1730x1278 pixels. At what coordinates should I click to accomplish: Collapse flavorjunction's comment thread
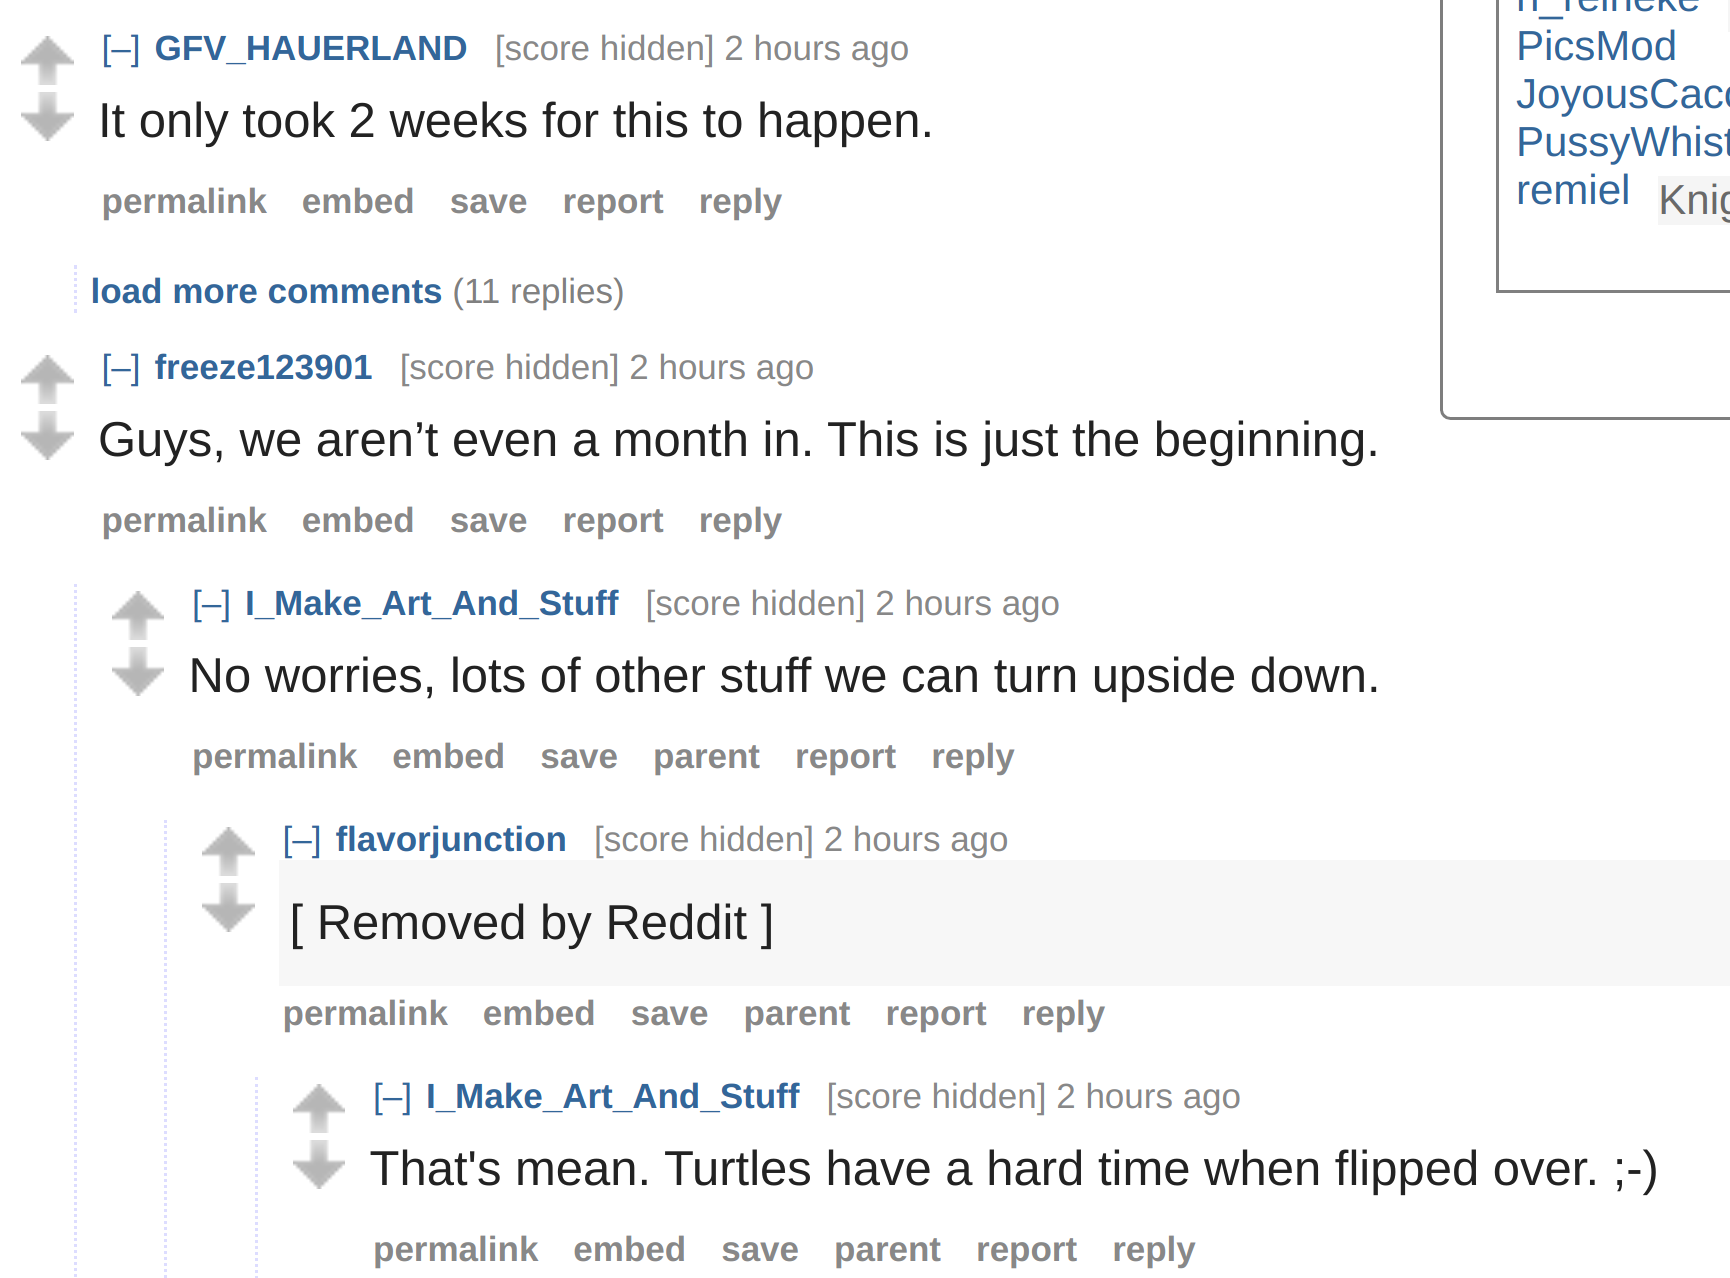[x=301, y=840]
